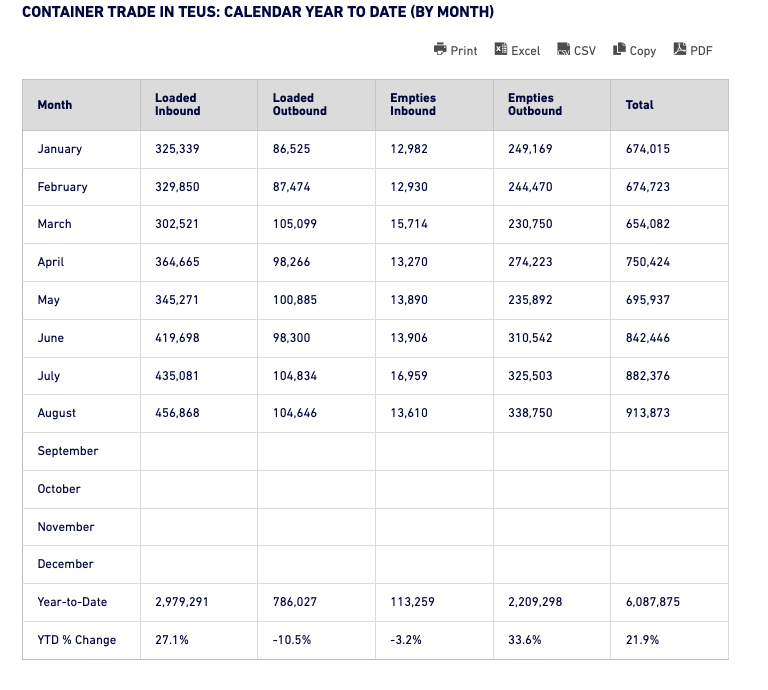Select the Year-to-Date row label
Viewport: 768px width, 690px height.
point(72,602)
